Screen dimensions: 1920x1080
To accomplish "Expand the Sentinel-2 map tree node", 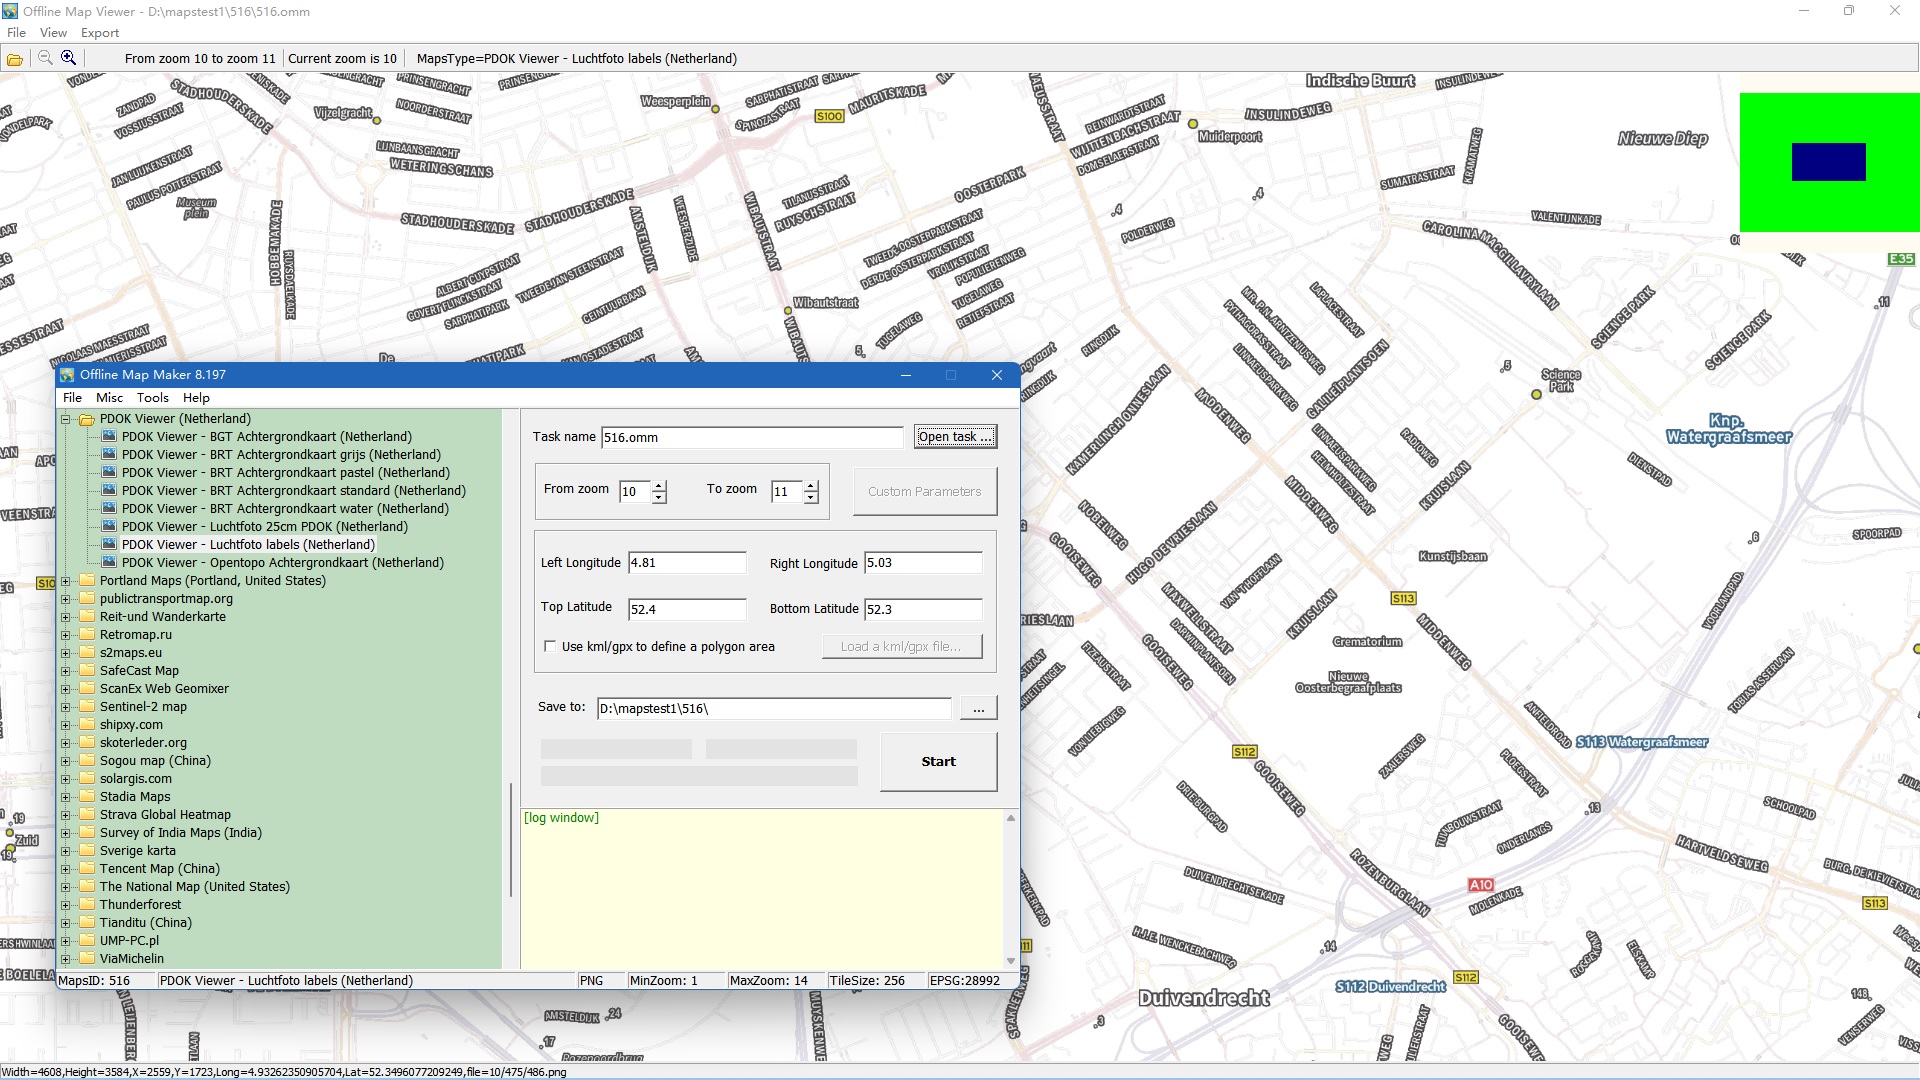I will (x=66, y=707).
